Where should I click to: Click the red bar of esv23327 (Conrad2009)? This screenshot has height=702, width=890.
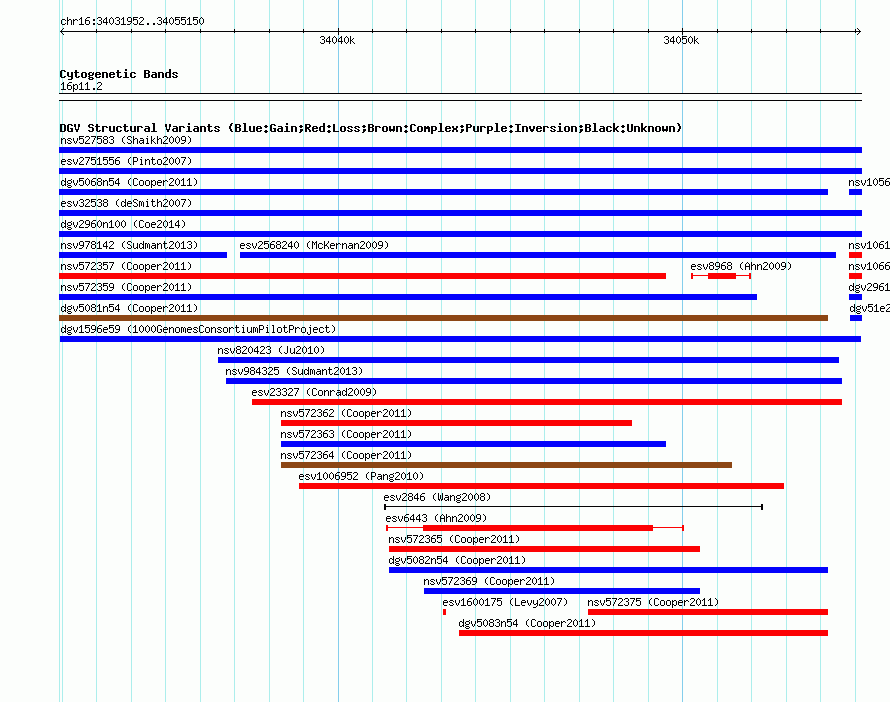[x=547, y=402]
